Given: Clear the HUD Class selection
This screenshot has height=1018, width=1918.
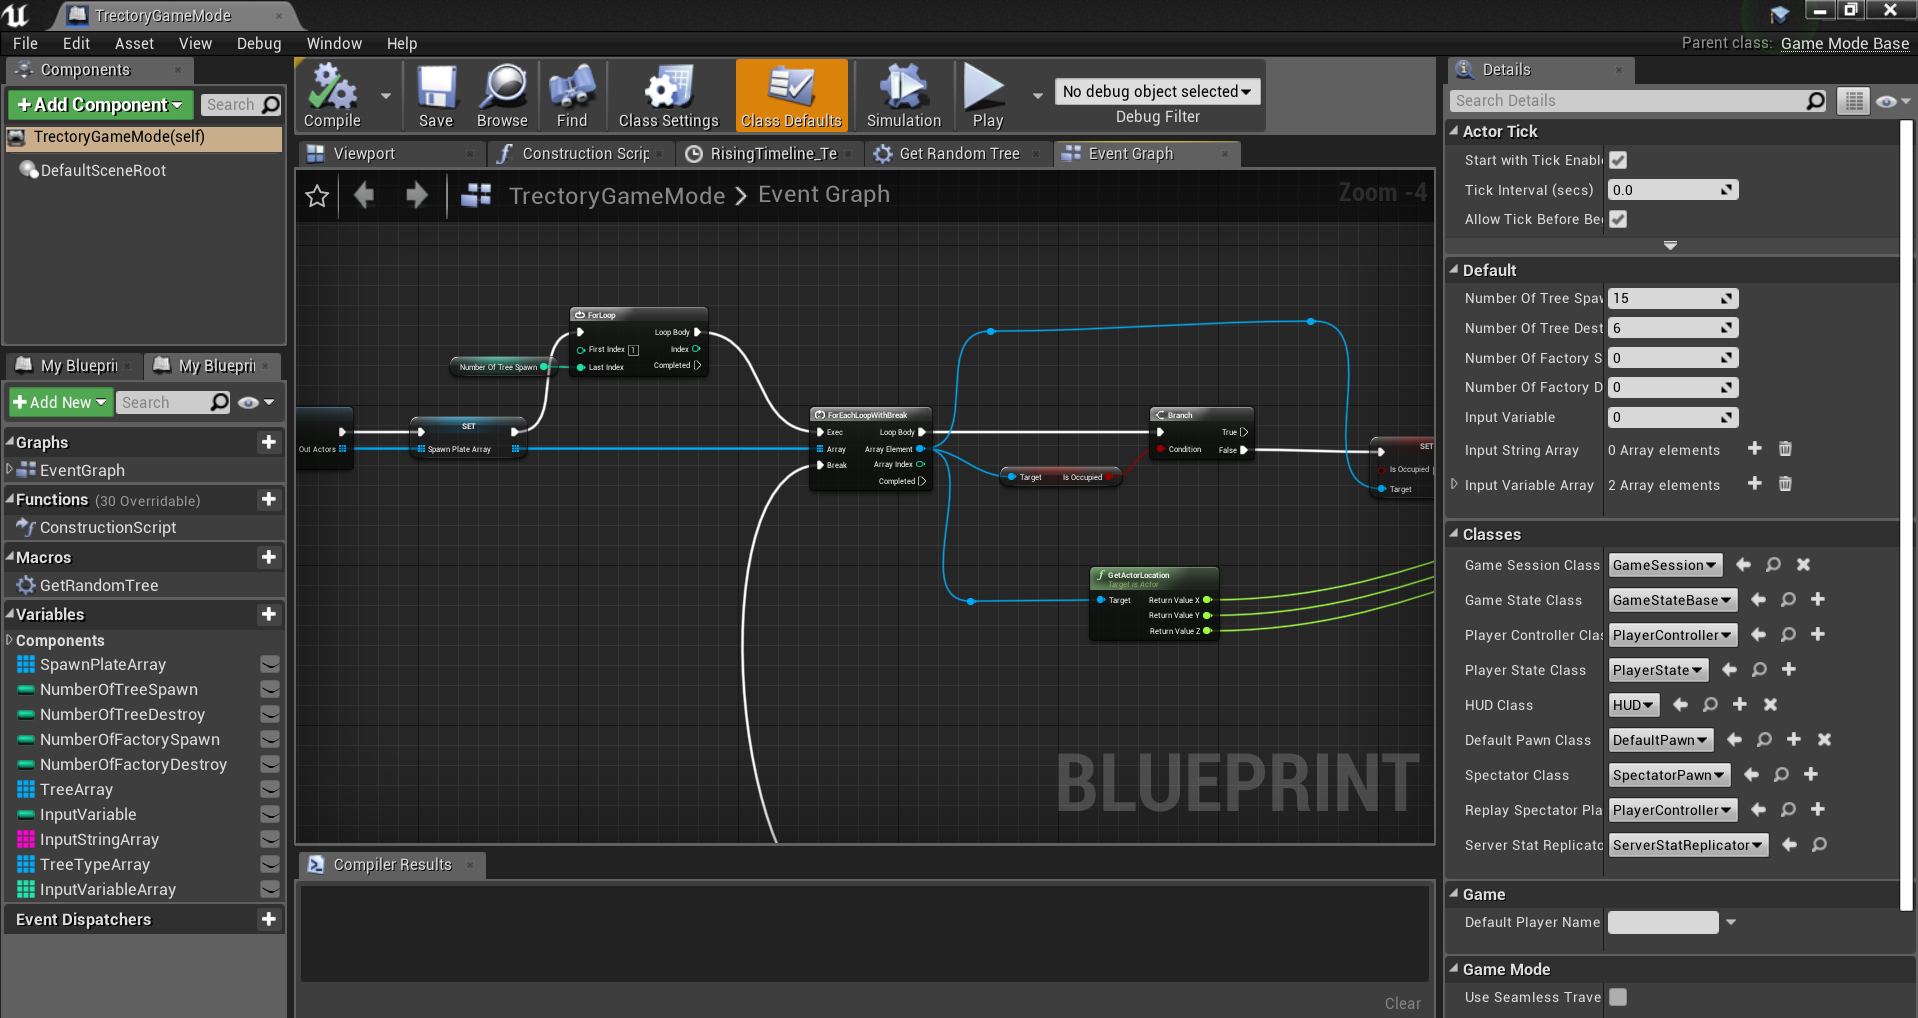Looking at the screenshot, I should [1770, 705].
